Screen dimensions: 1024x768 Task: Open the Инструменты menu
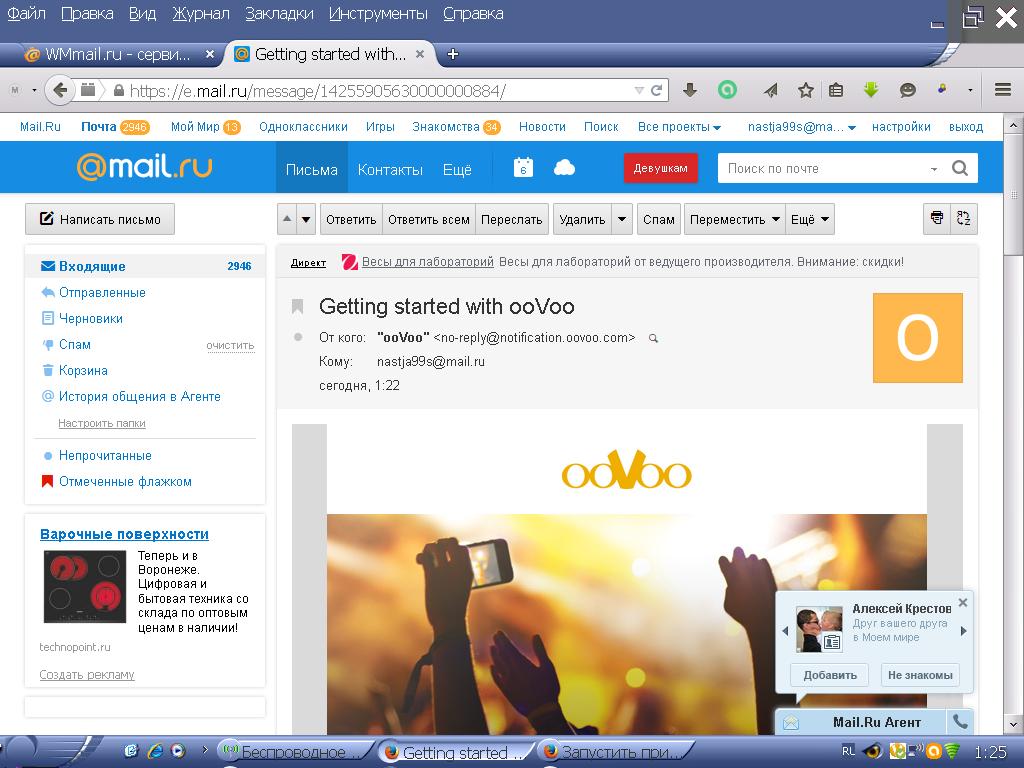(379, 14)
